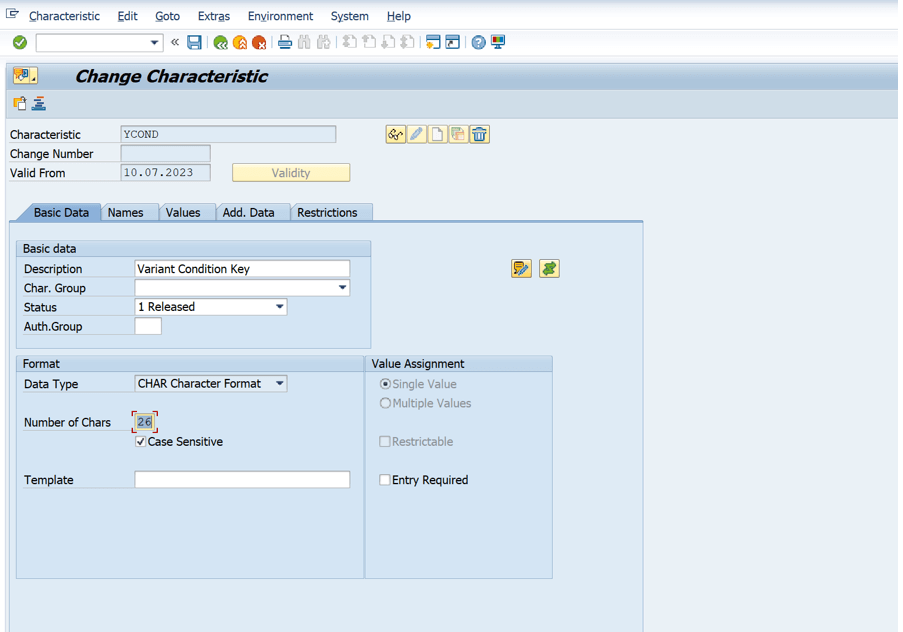Image resolution: width=903 pixels, height=632 pixels.
Task: Open the Characteristic menu
Action: point(64,16)
